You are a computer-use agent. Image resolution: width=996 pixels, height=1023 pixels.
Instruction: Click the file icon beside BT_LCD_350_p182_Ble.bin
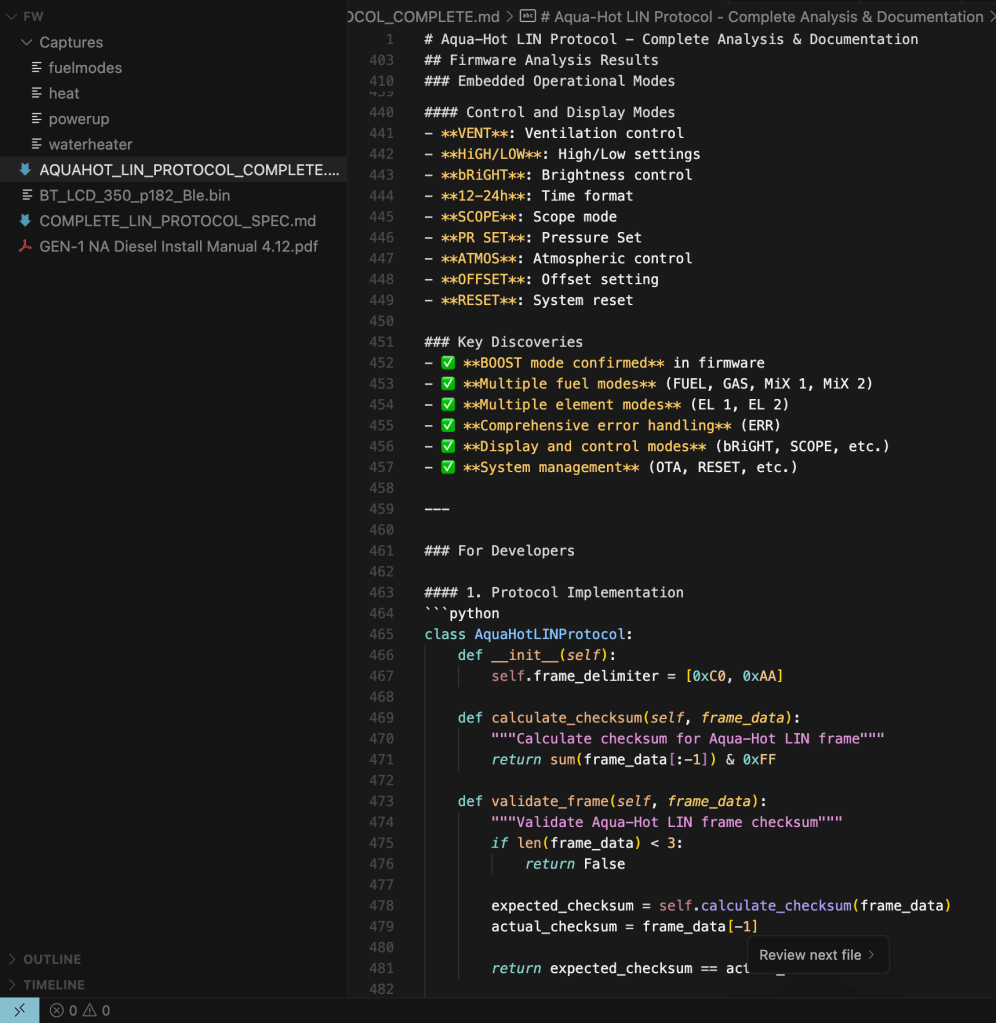point(25,195)
